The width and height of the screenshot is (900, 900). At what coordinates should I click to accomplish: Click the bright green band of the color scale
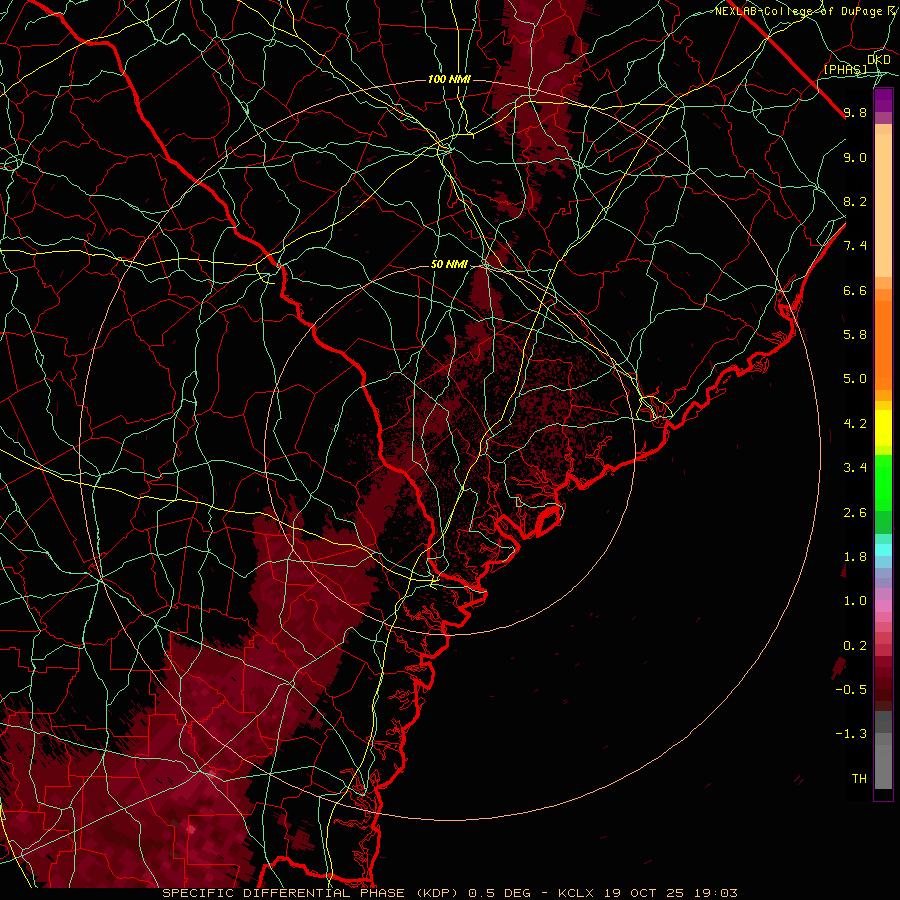point(883,483)
